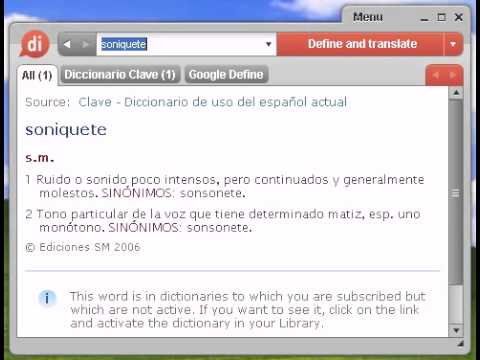The height and width of the screenshot is (360, 480).
Task: Open the Menu in the title bar
Action: [x=368, y=17]
